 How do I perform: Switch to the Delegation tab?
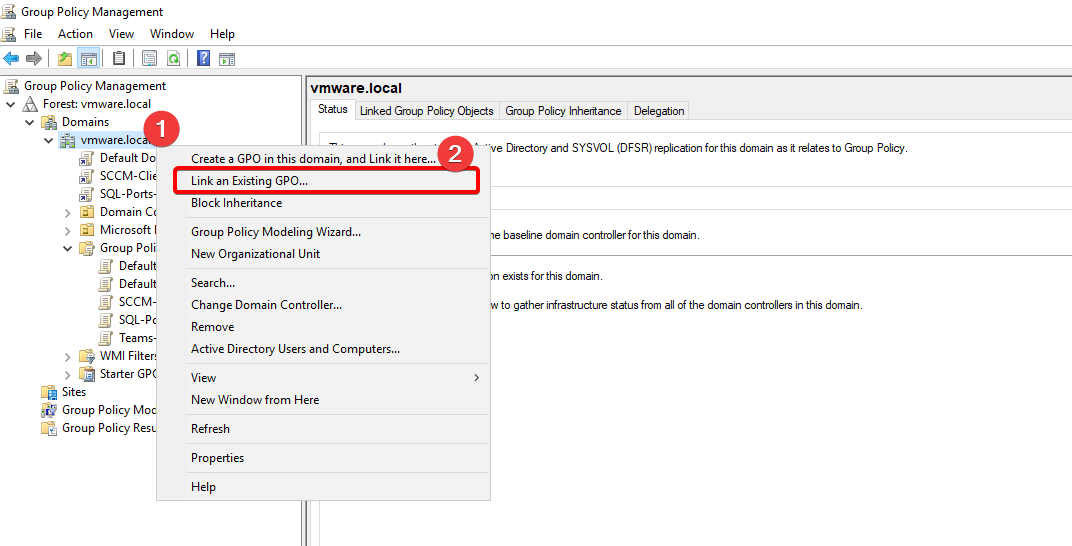[x=659, y=111]
